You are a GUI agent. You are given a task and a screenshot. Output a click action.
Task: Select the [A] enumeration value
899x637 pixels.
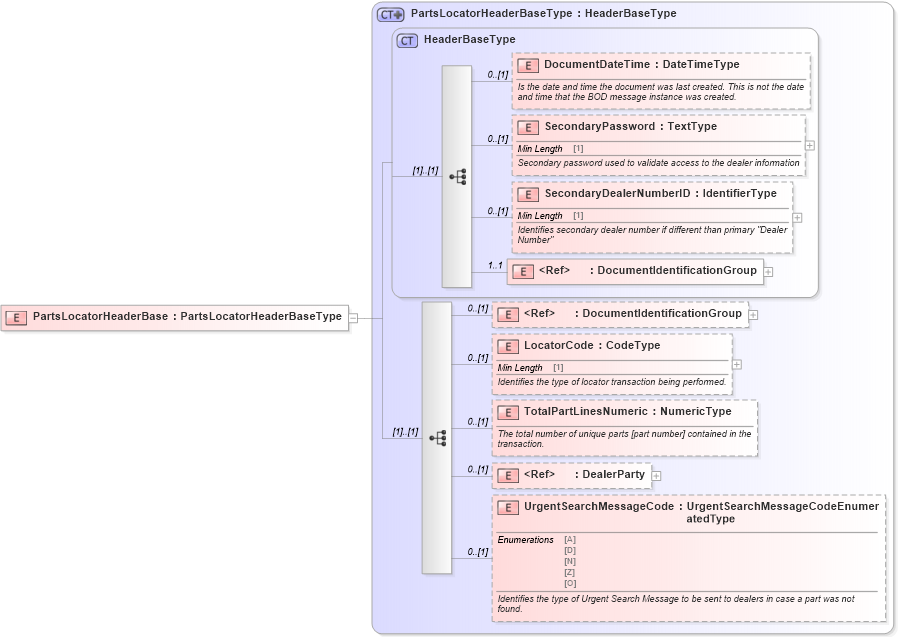click(569, 538)
